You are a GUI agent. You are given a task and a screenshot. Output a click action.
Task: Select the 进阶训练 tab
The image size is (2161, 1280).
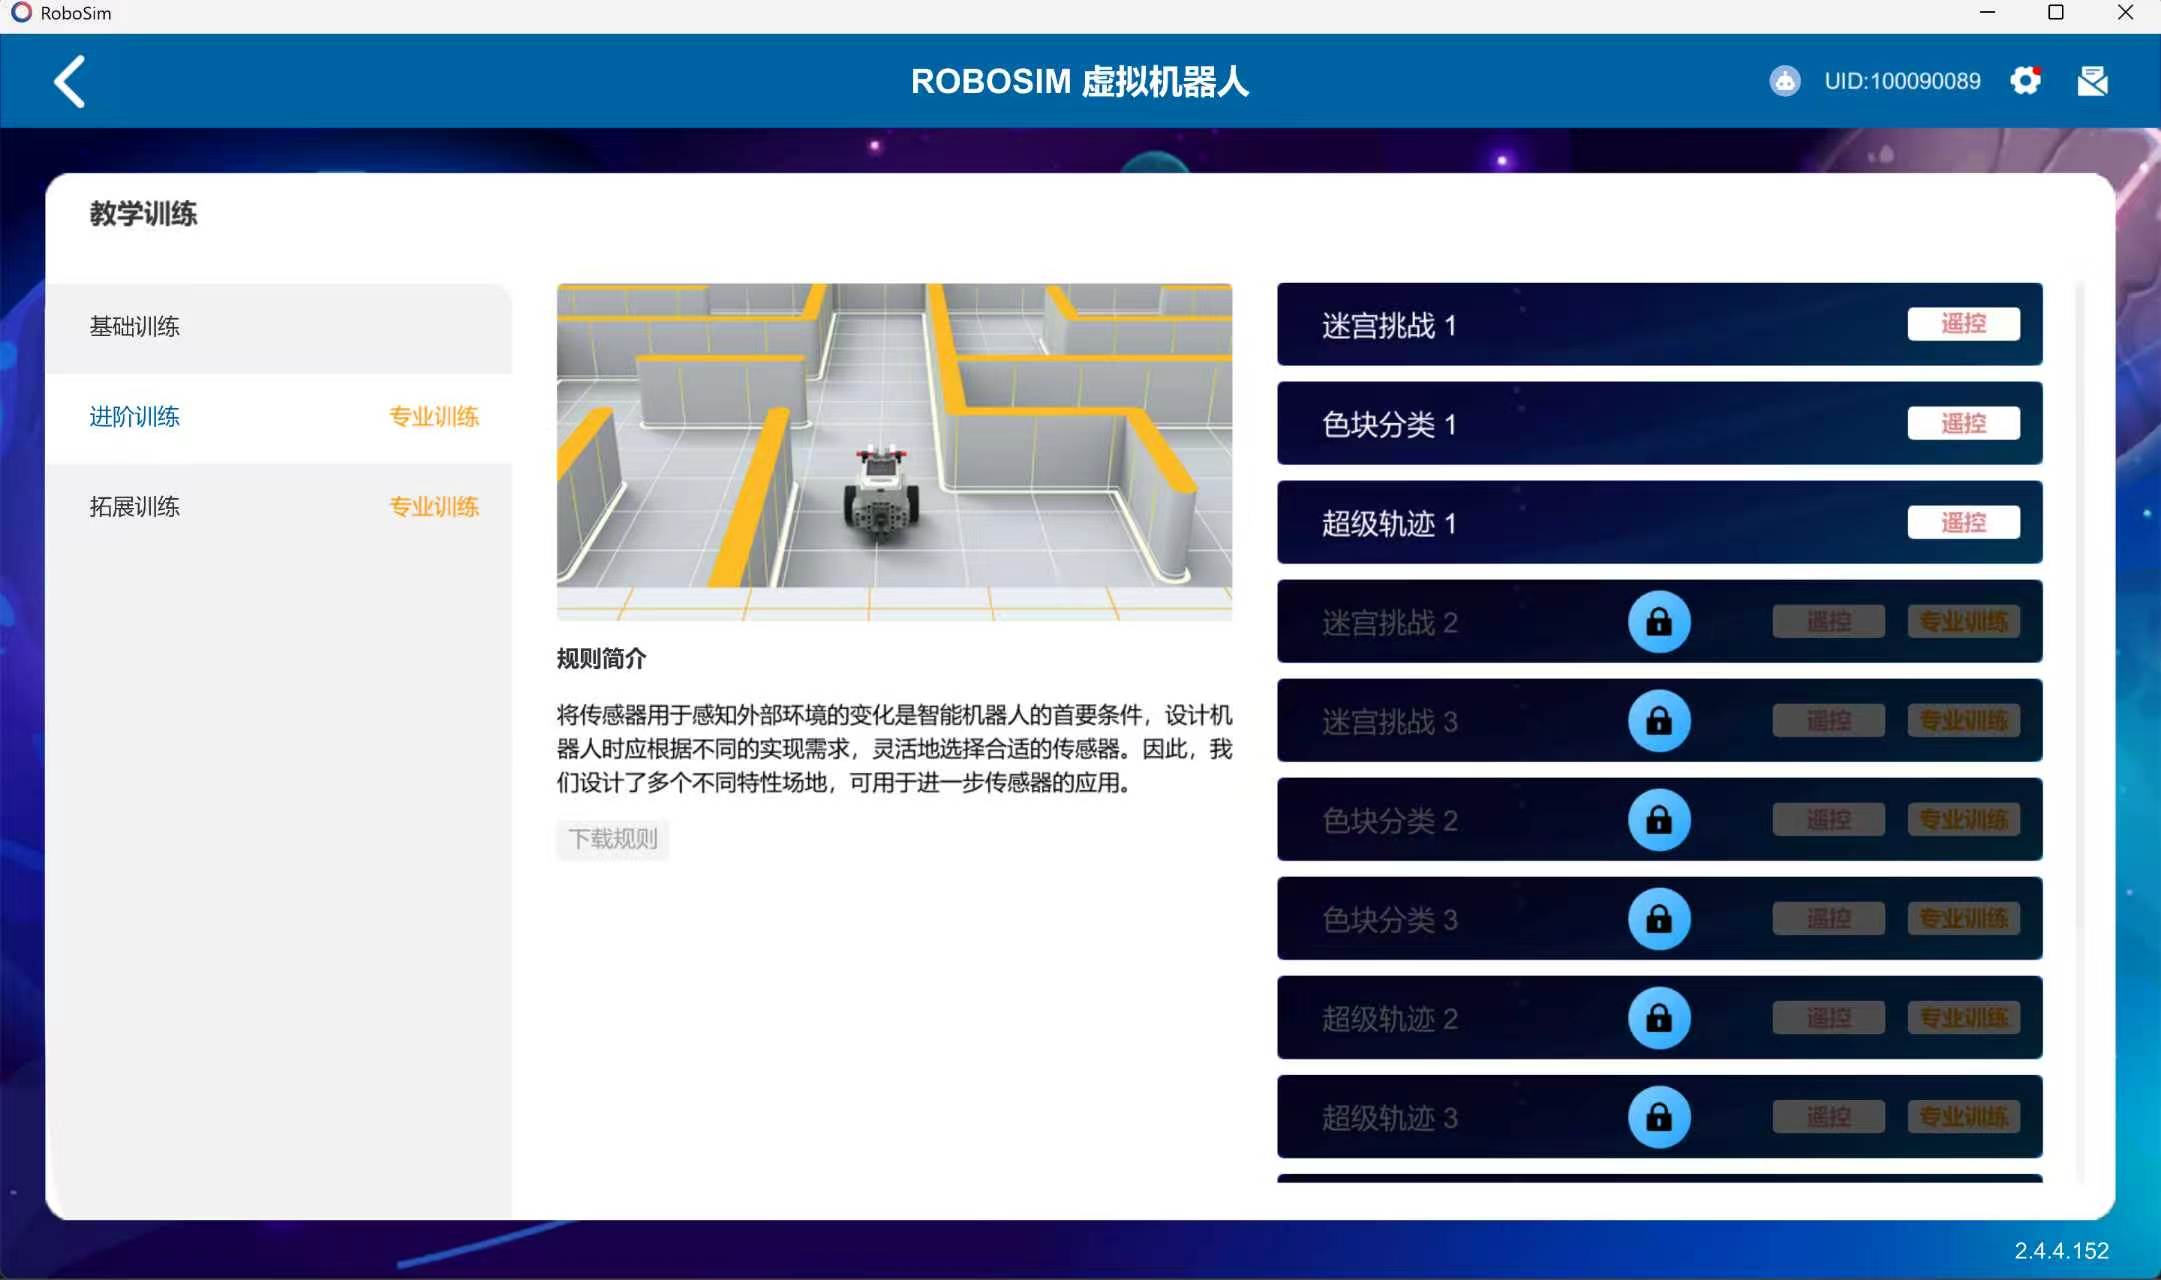(x=278, y=417)
